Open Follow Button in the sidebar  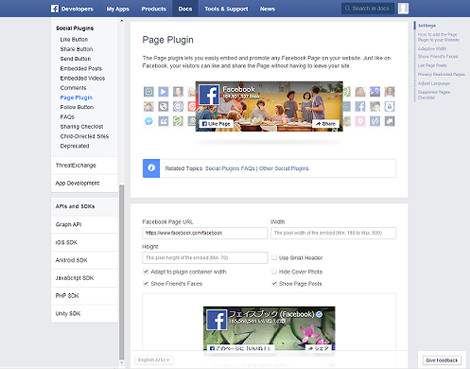[77, 107]
